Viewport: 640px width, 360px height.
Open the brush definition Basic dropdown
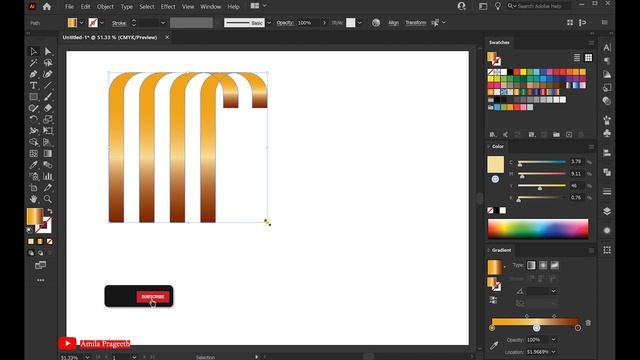pos(269,23)
